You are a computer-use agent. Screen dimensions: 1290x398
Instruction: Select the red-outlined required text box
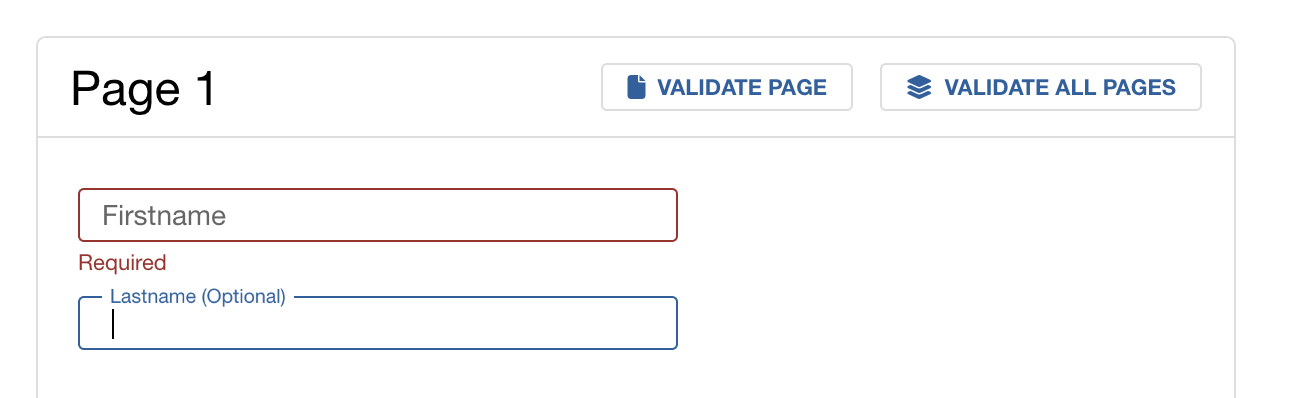click(x=378, y=215)
